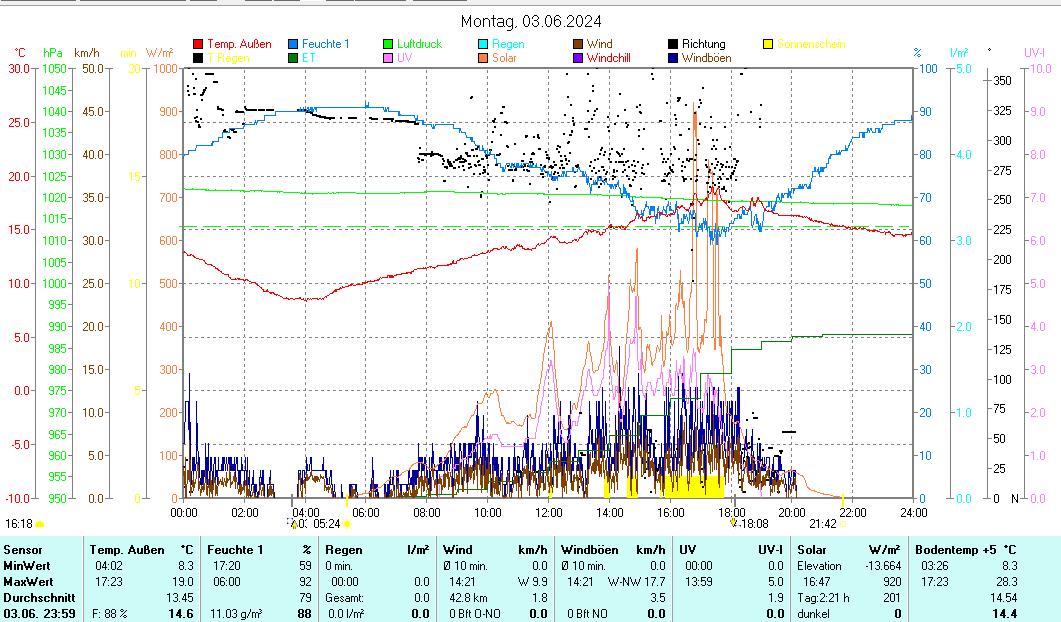Image resolution: width=1061 pixels, height=622 pixels.
Task: Click the yellow Sonnenschein legend square
Action: pyautogui.click(x=769, y=44)
